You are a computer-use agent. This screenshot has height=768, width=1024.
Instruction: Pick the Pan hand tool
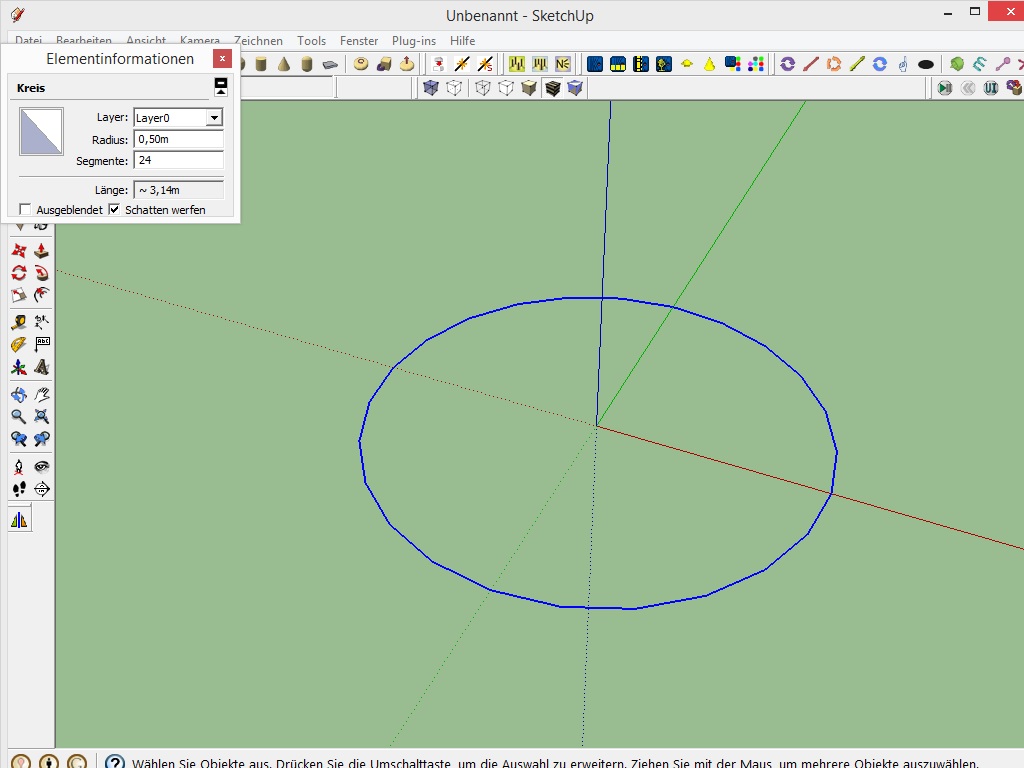(x=41, y=394)
